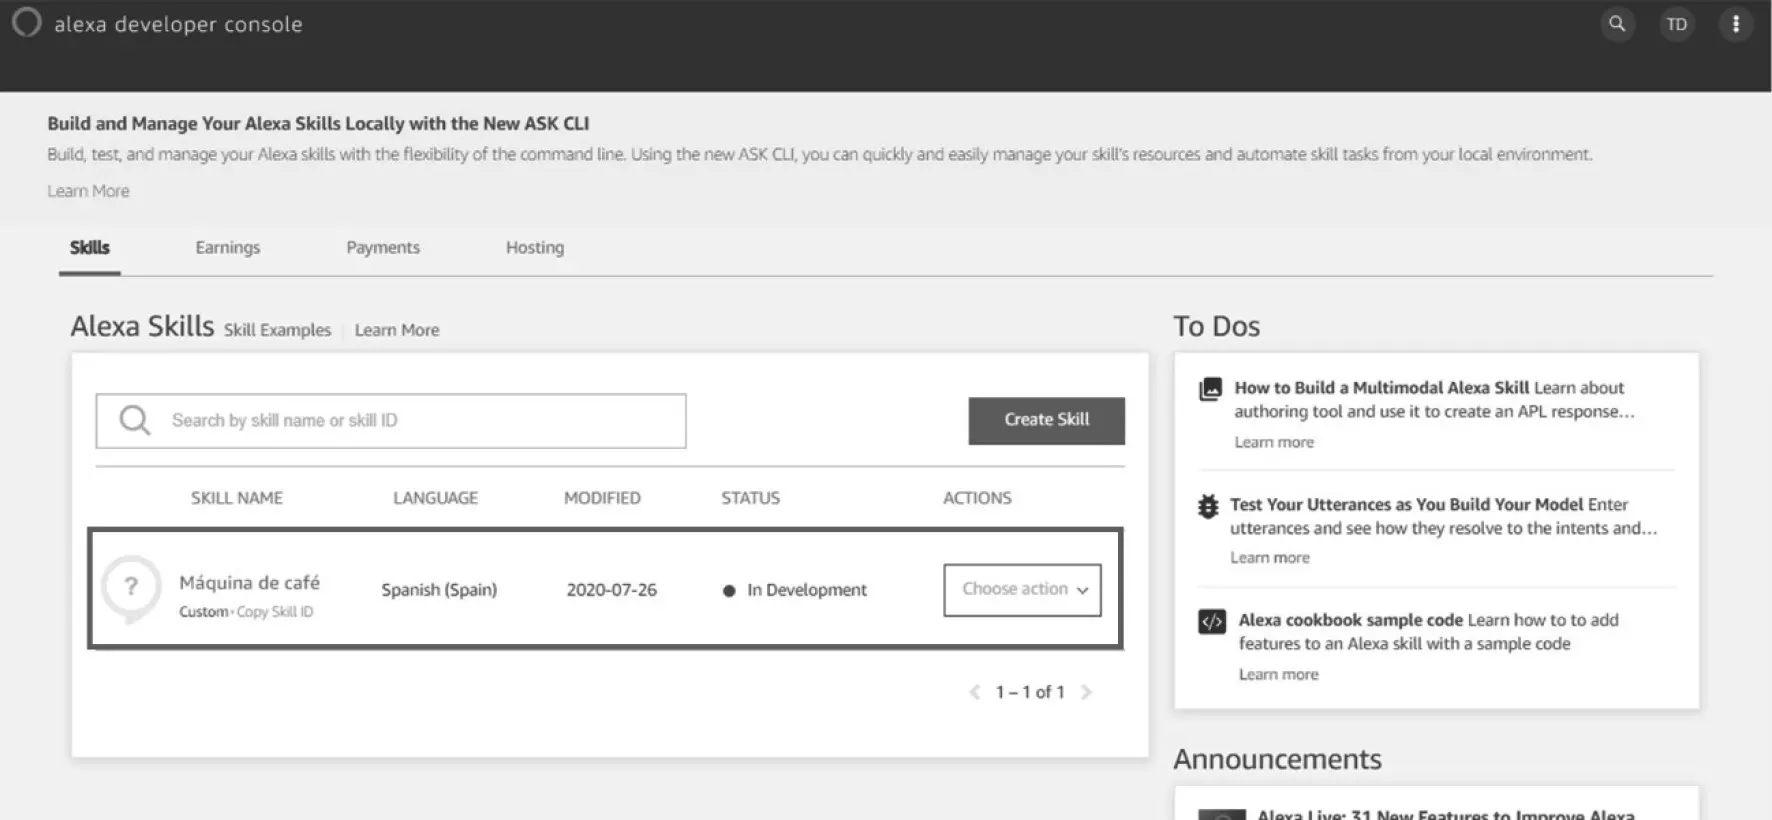Switch to the Earnings tab
The image size is (1772, 820).
pos(228,248)
